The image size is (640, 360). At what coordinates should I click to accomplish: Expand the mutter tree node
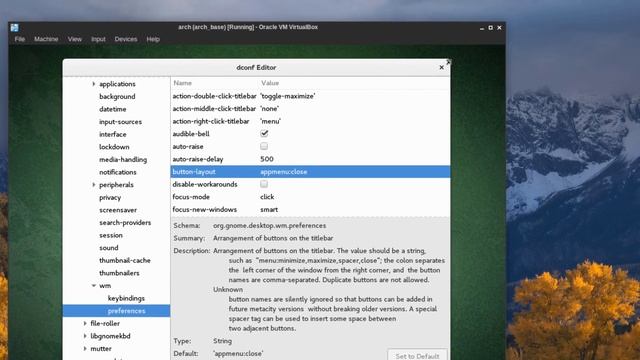click(85, 349)
